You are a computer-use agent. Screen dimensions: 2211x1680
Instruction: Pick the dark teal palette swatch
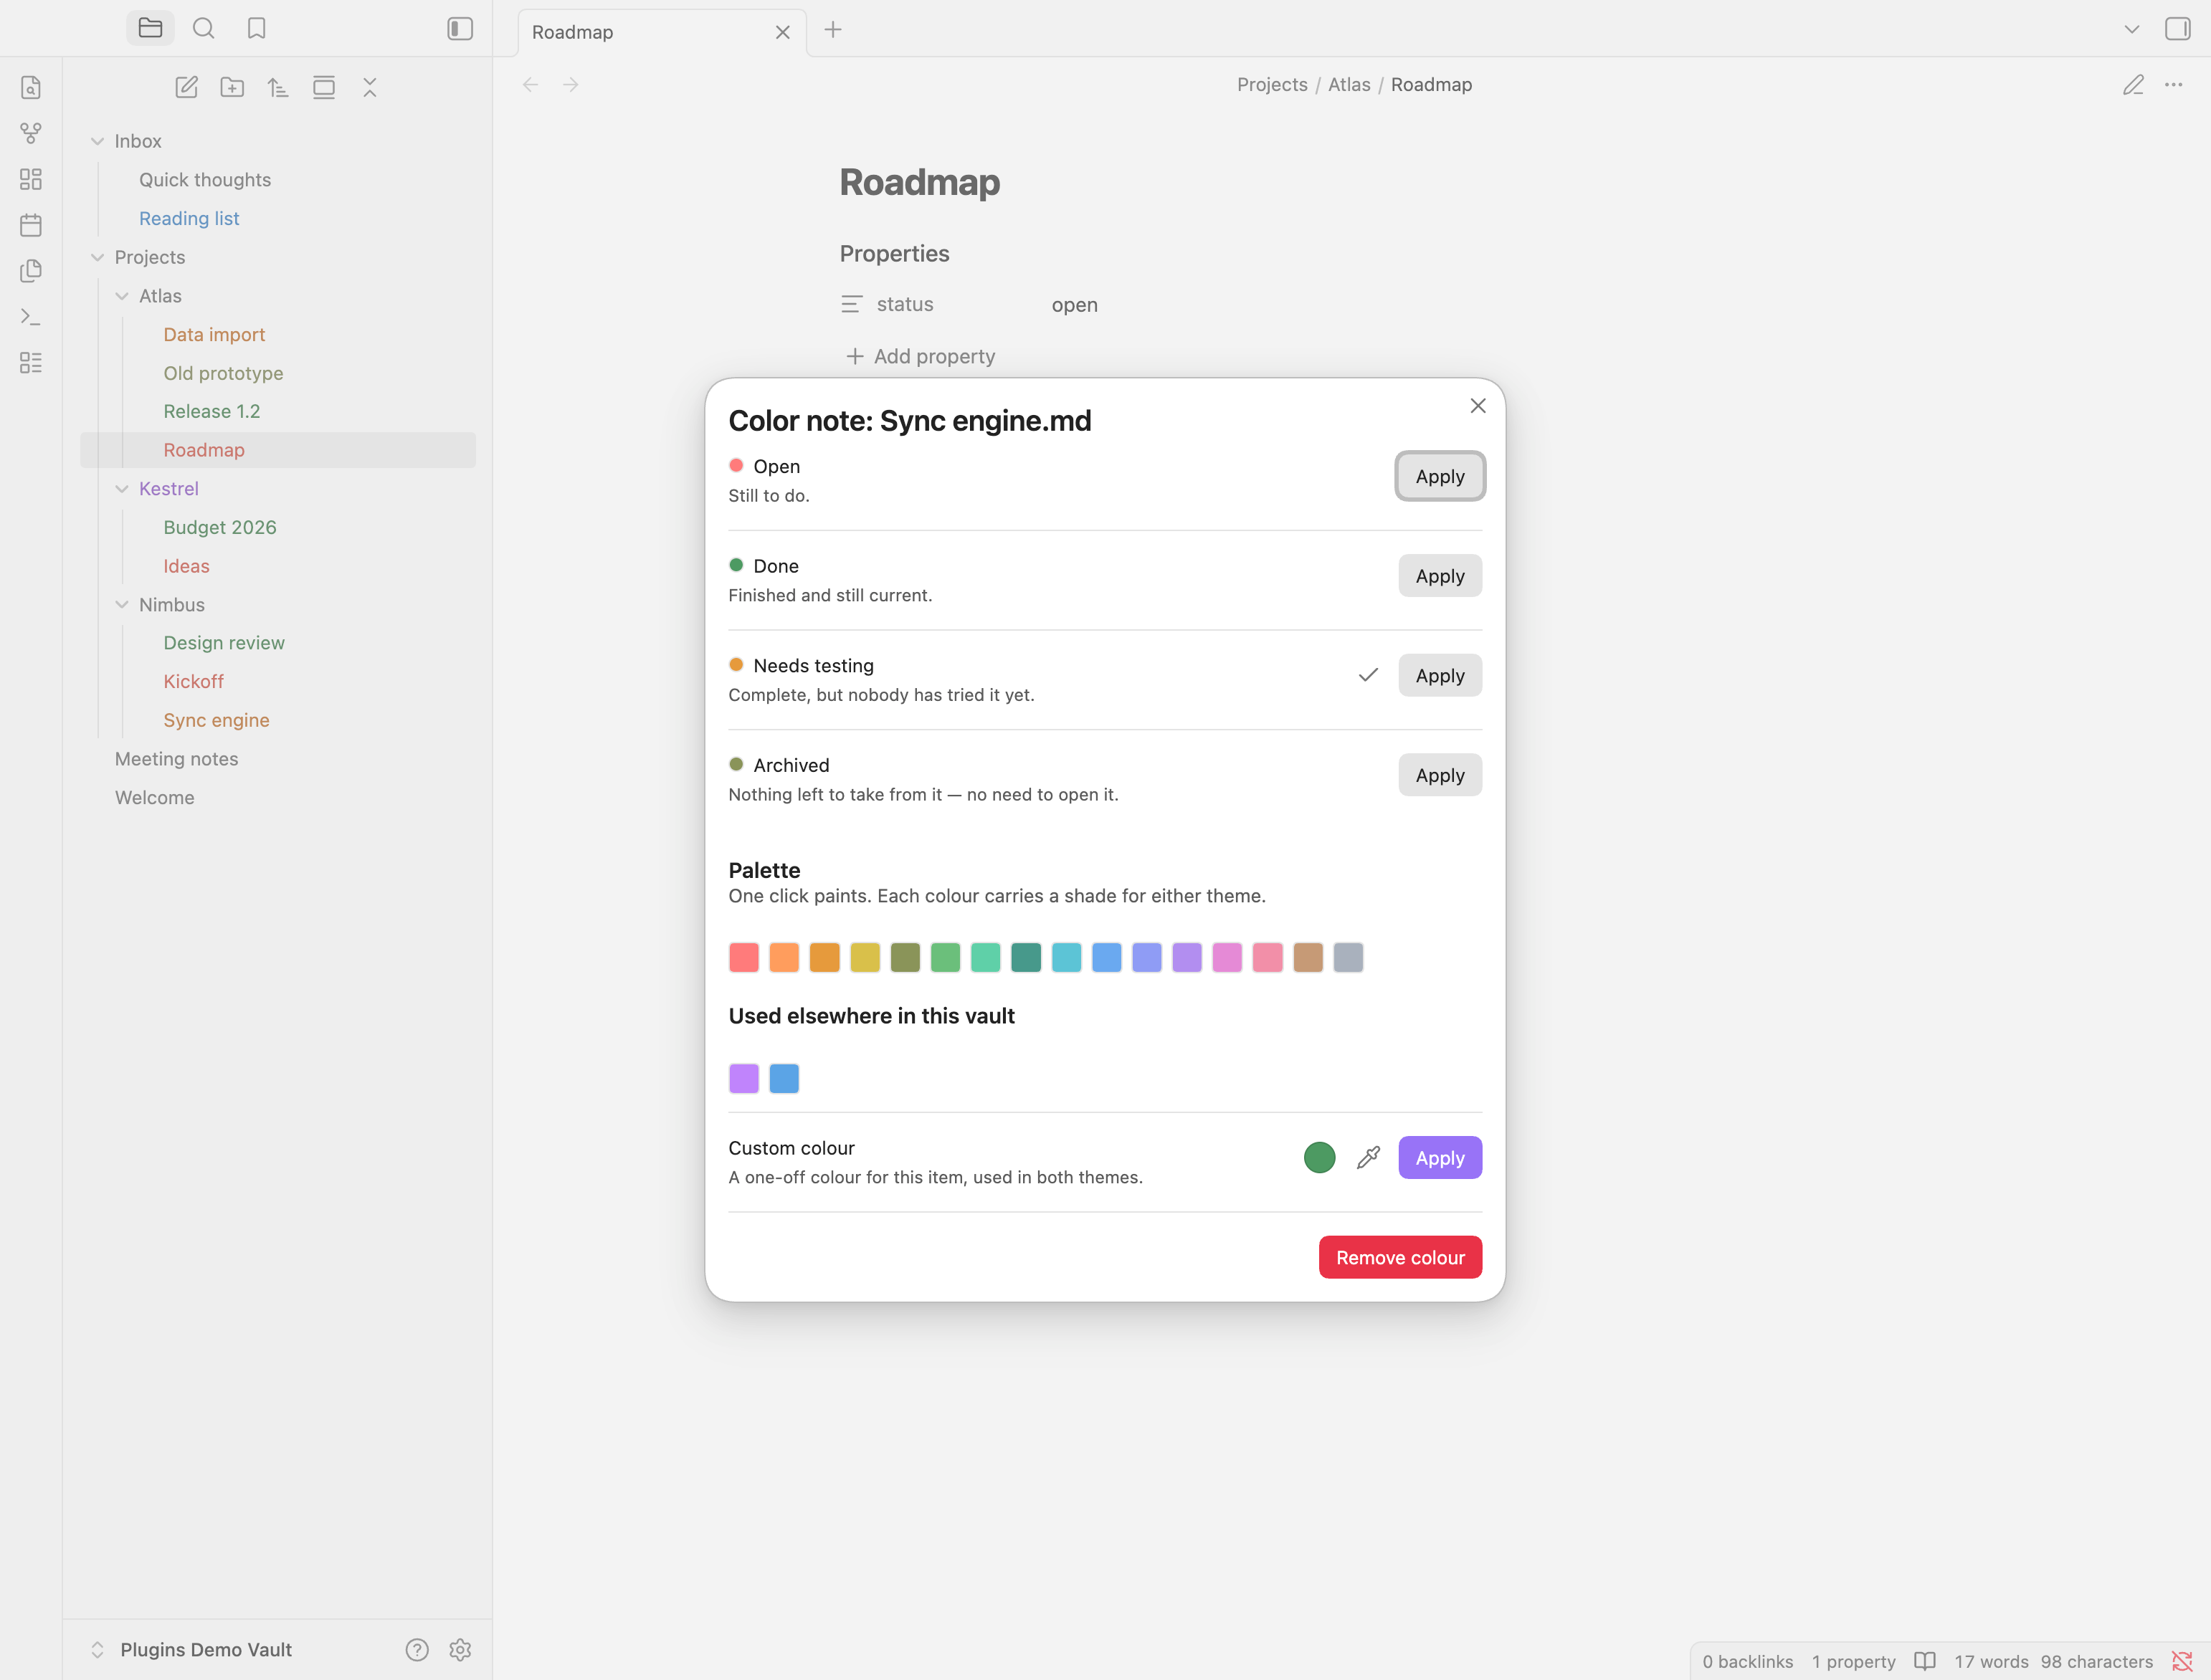pos(1026,957)
